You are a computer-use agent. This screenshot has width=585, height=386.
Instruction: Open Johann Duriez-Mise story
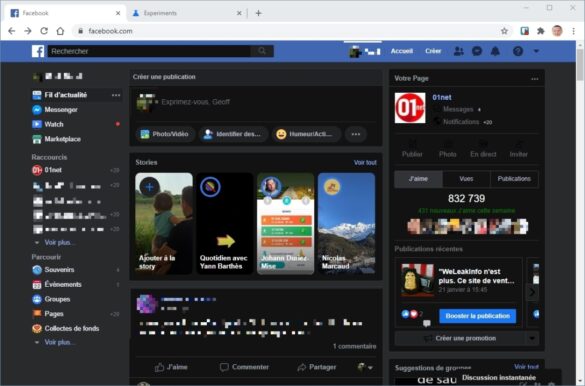click(285, 223)
